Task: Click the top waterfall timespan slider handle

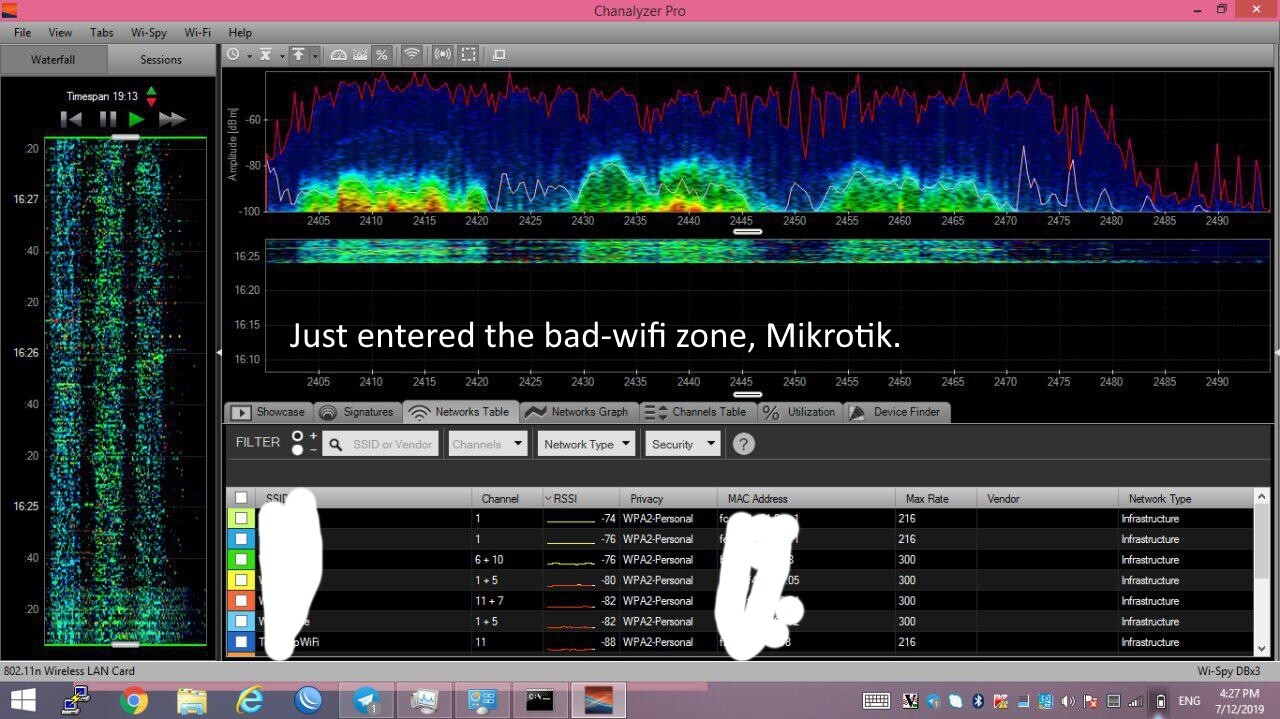Action: tap(126, 136)
